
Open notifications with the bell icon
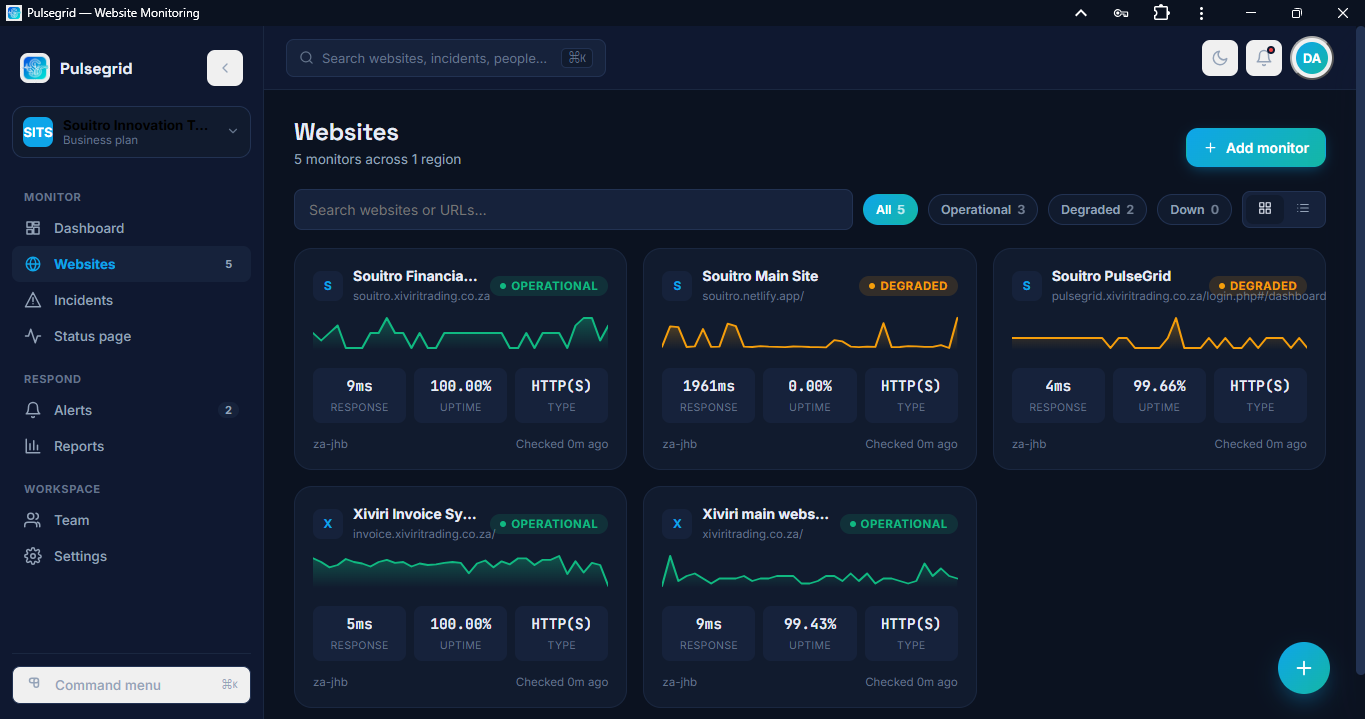(x=1264, y=58)
